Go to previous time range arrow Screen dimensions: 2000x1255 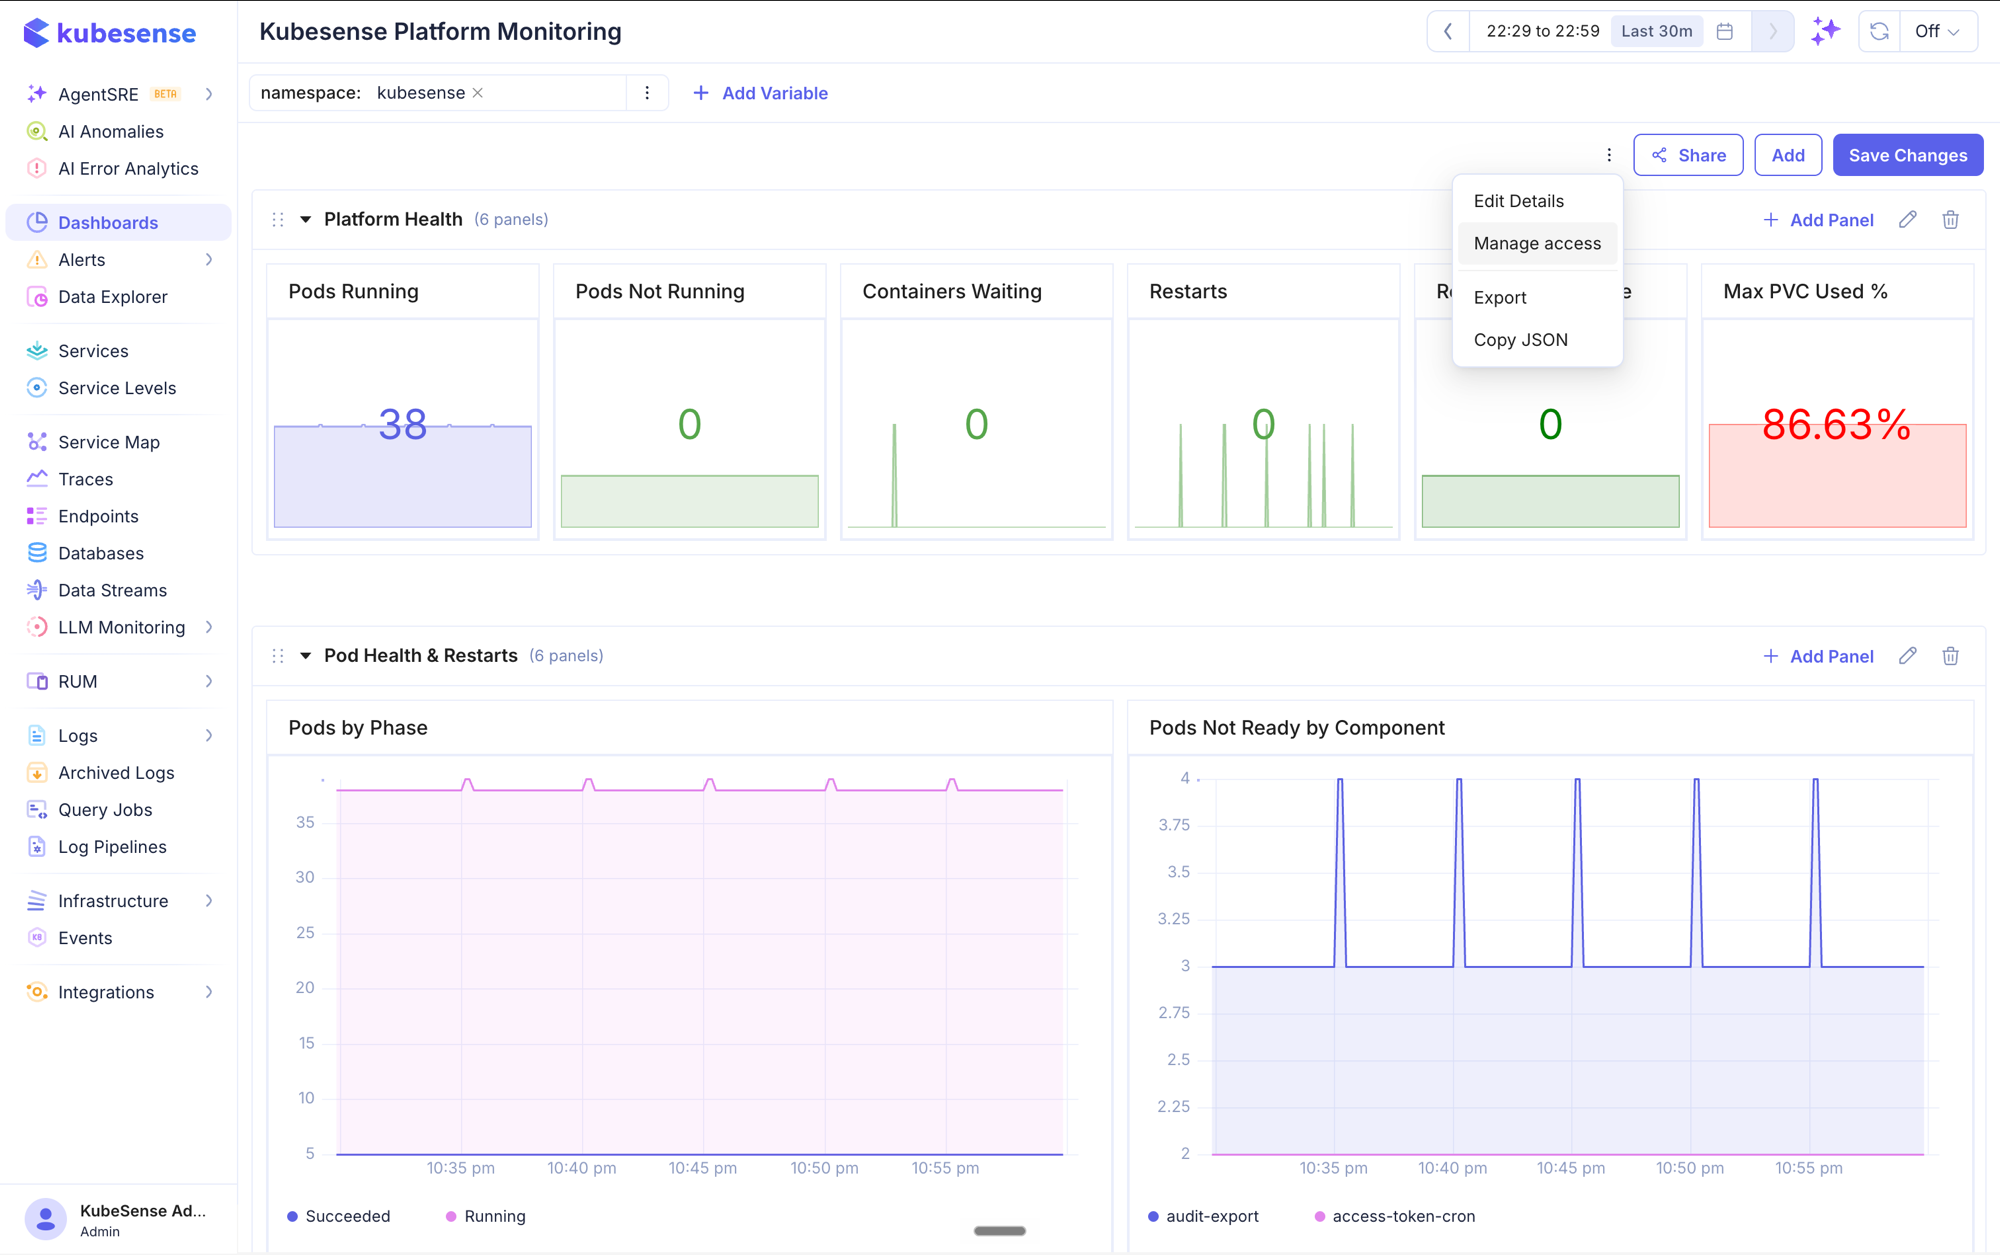point(1448,31)
